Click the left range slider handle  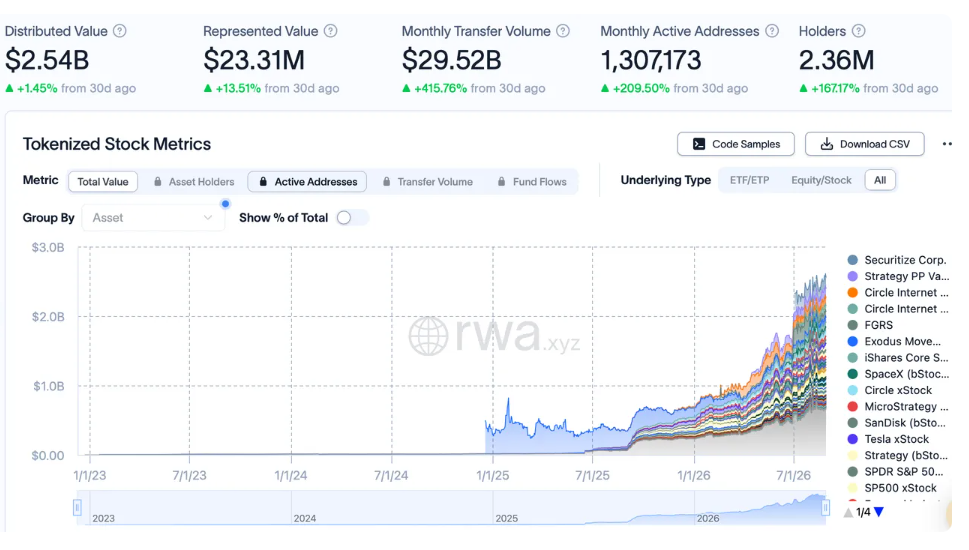click(x=77, y=507)
